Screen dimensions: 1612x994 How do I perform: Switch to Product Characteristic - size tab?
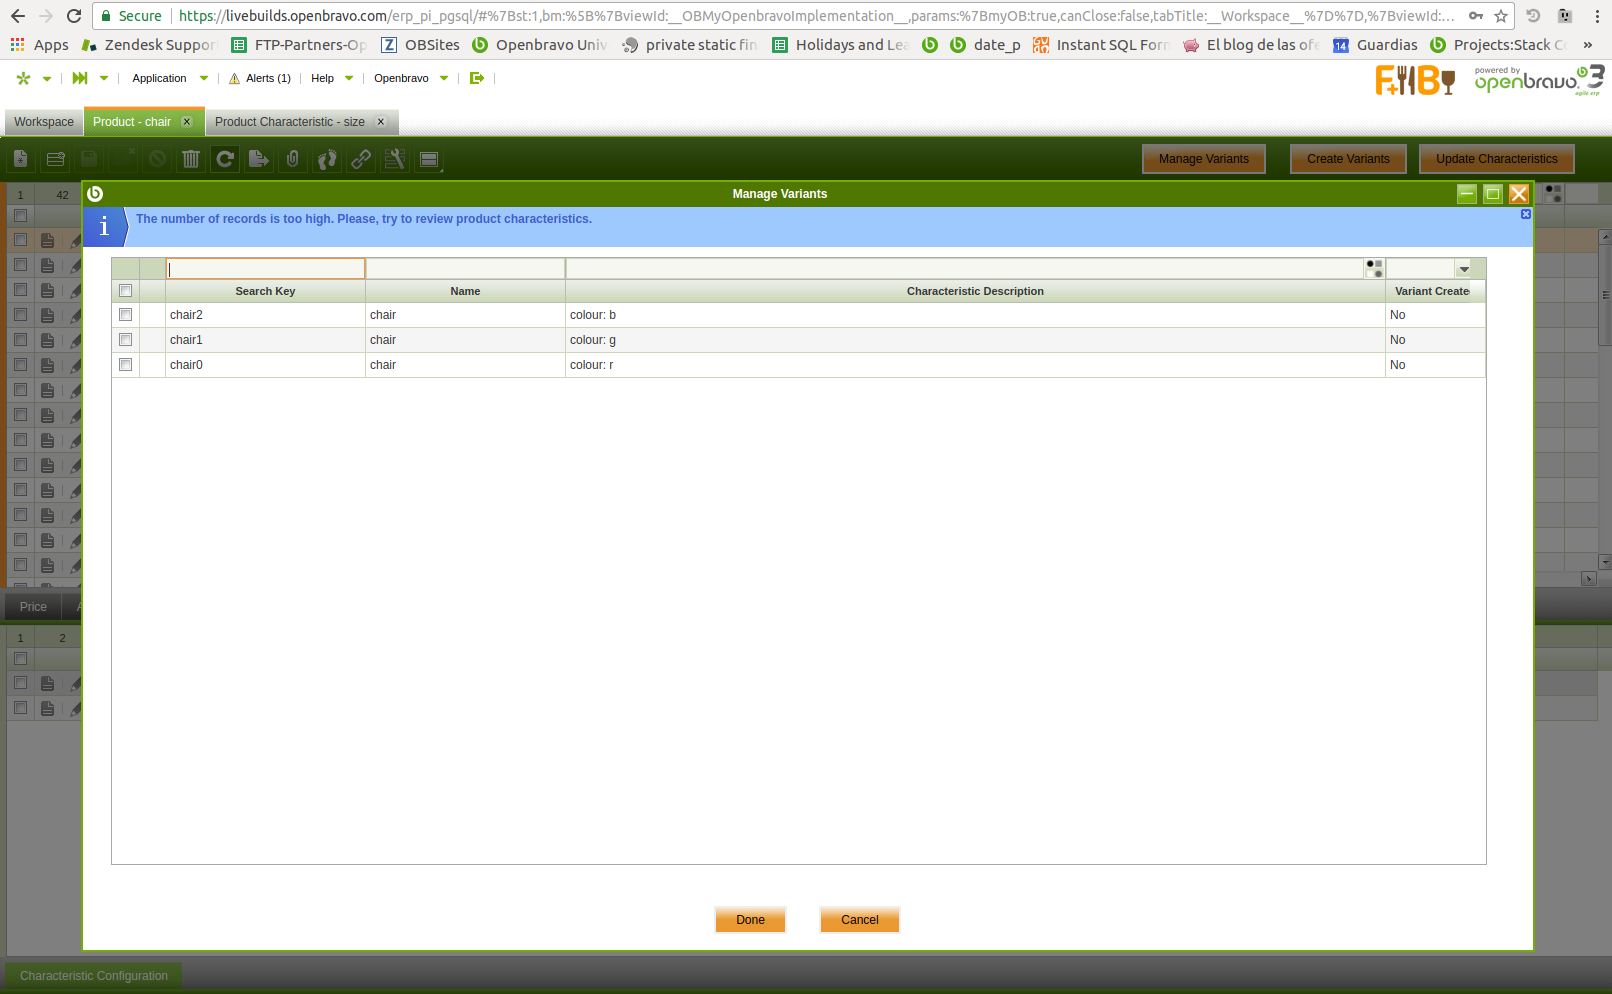[x=290, y=122]
